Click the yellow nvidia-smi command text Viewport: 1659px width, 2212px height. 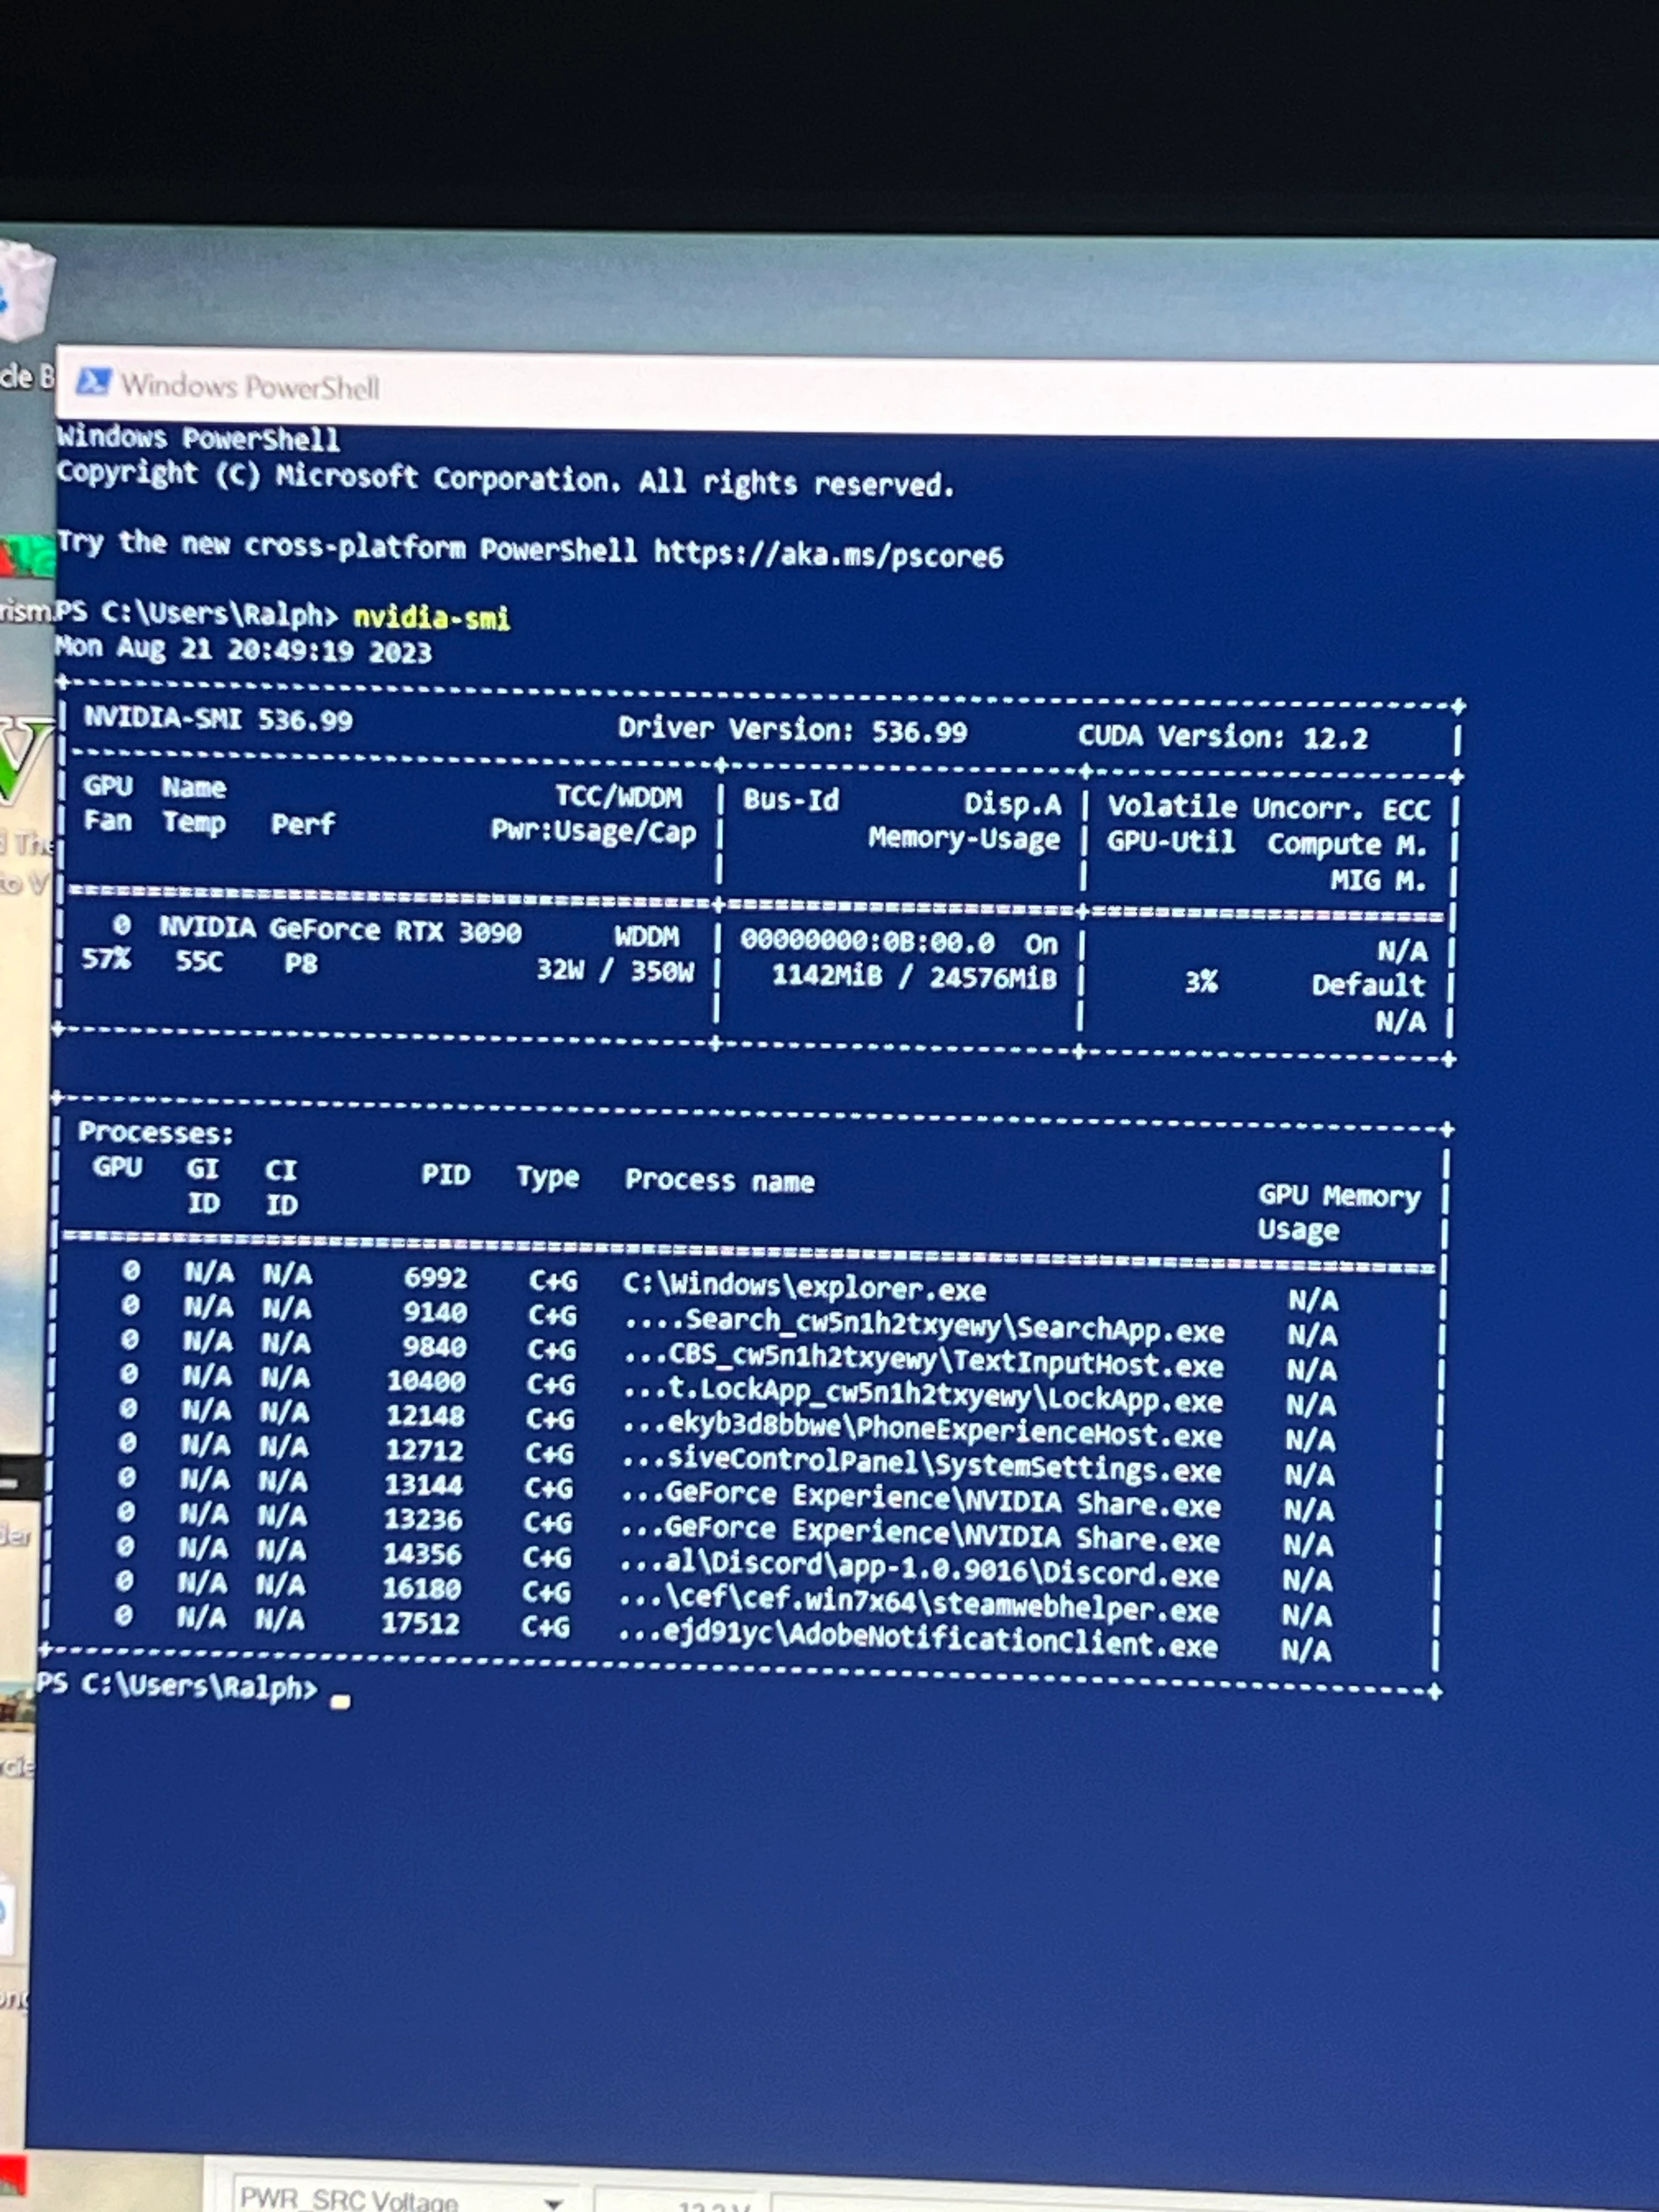click(431, 617)
